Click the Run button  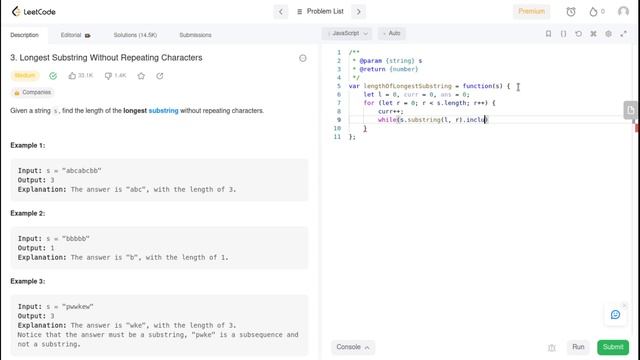pos(578,347)
